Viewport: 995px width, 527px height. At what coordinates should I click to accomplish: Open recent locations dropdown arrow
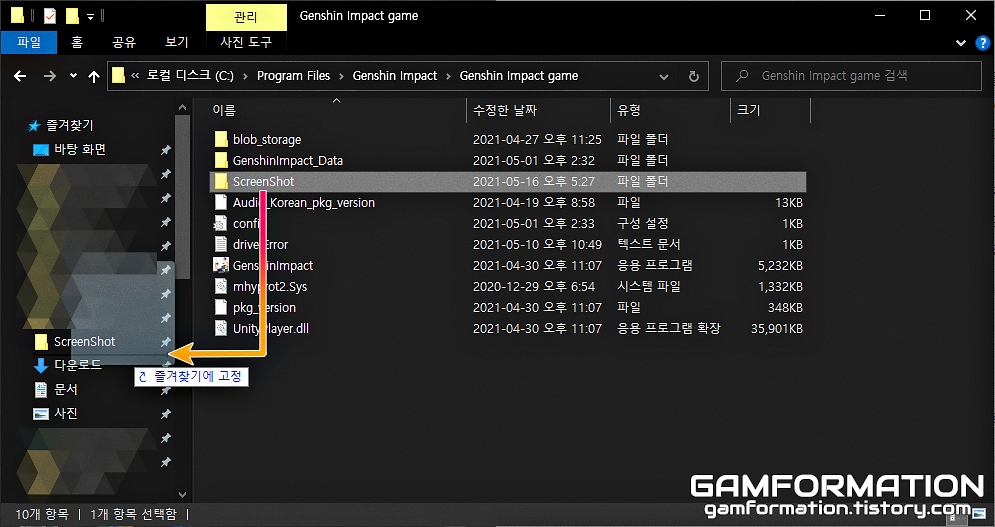(x=73, y=76)
